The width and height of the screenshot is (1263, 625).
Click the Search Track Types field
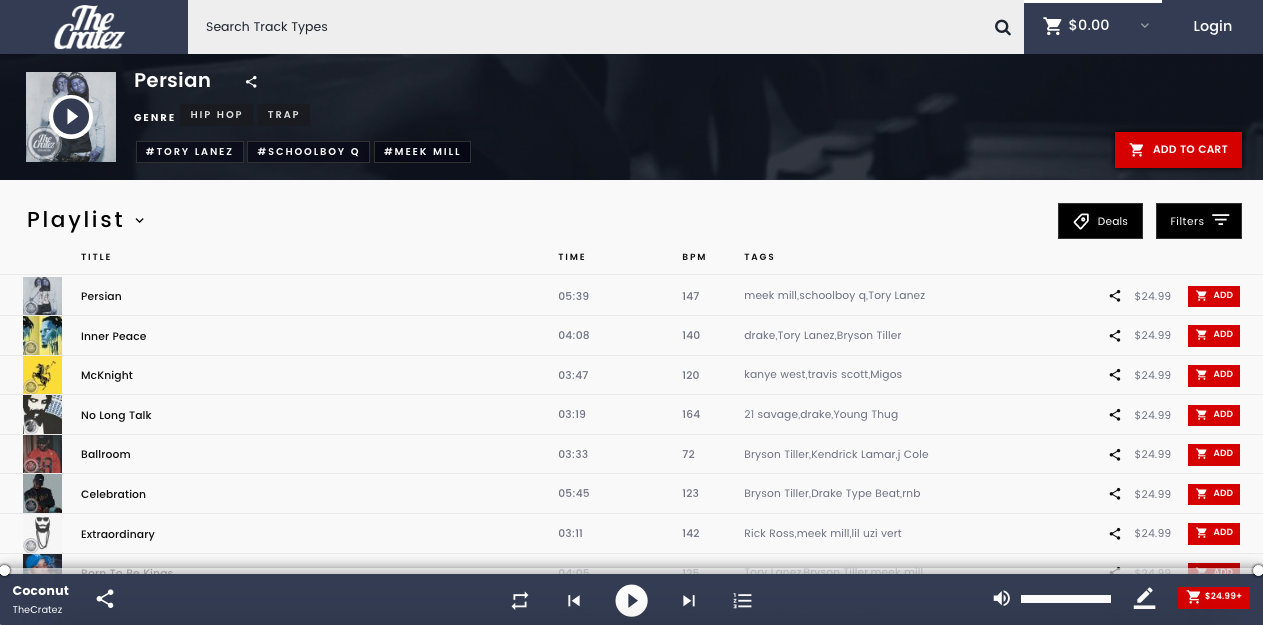click(x=590, y=27)
